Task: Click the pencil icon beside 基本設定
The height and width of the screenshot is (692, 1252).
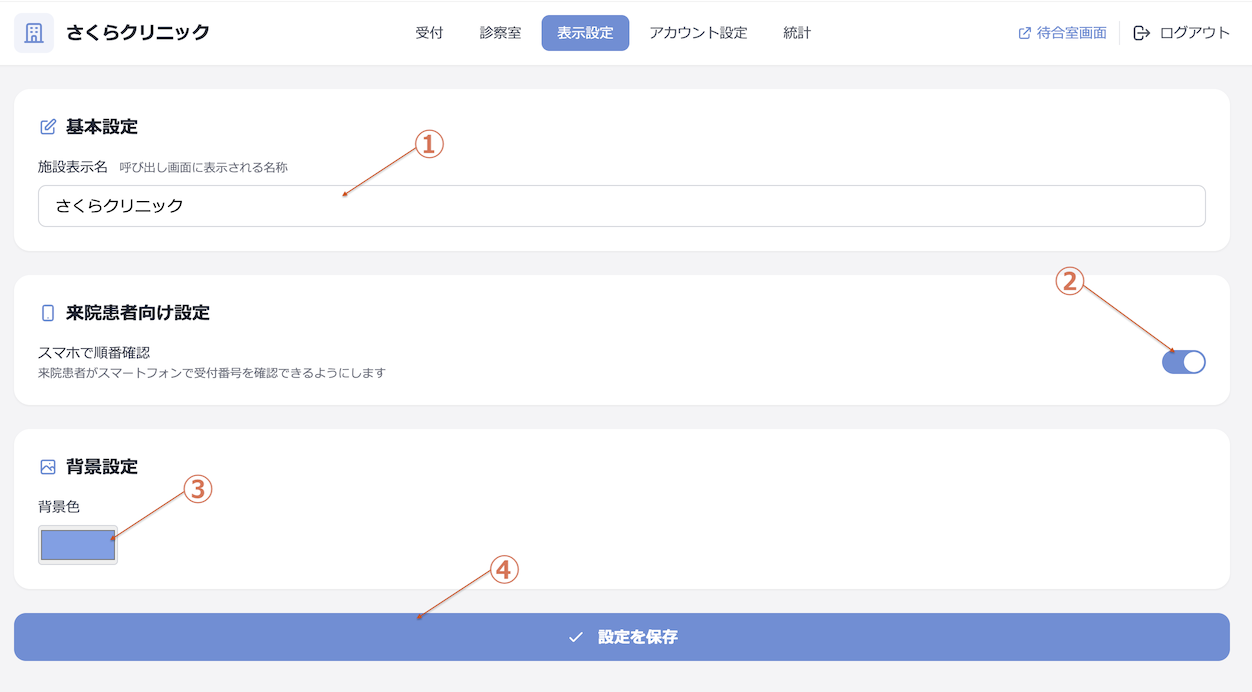Action: [x=47, y=125]
